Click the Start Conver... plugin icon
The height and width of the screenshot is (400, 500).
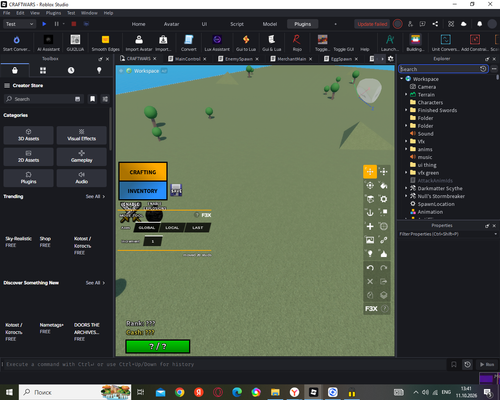[x=16, y=43]
